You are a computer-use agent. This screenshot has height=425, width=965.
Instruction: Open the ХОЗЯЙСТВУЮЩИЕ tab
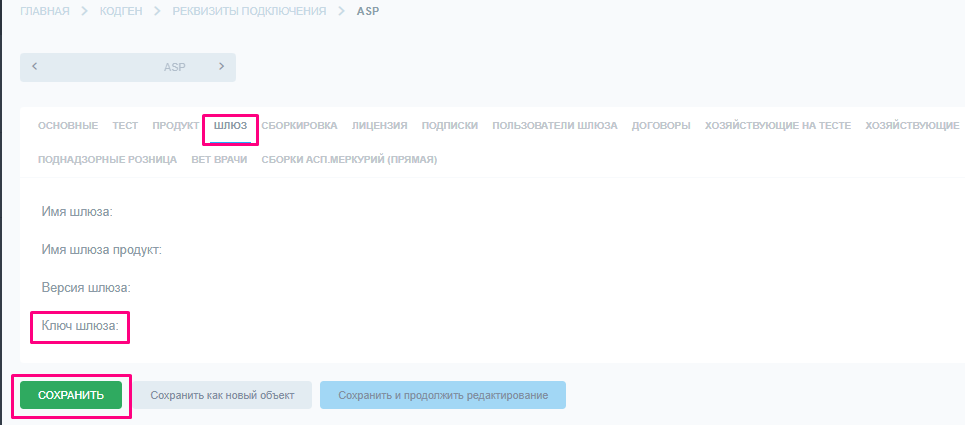pos(912,125)
